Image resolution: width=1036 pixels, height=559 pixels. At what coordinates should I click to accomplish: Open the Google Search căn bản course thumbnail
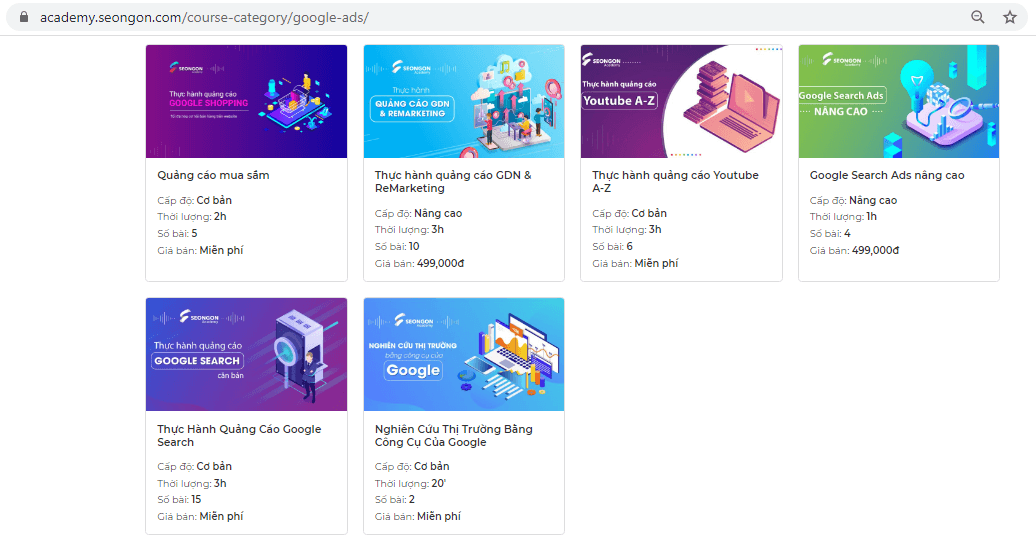click(x=246, y=354)
